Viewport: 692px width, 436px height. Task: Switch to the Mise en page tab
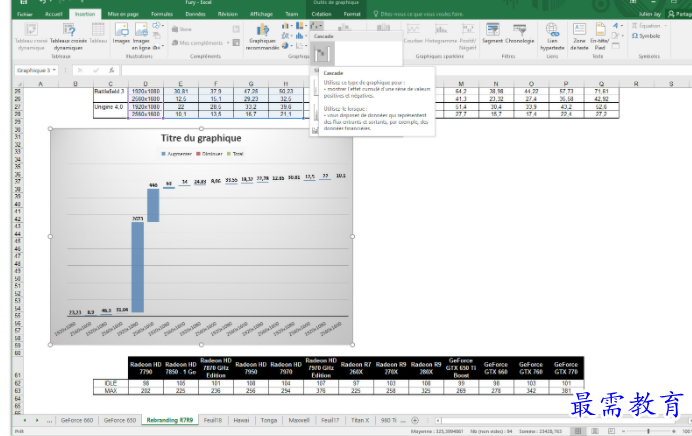pyautogui.click(x=123, y=14)
